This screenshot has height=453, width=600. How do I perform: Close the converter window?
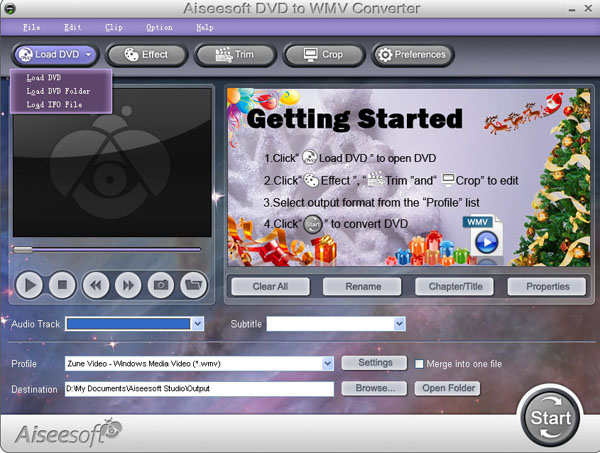click(589, 8)
